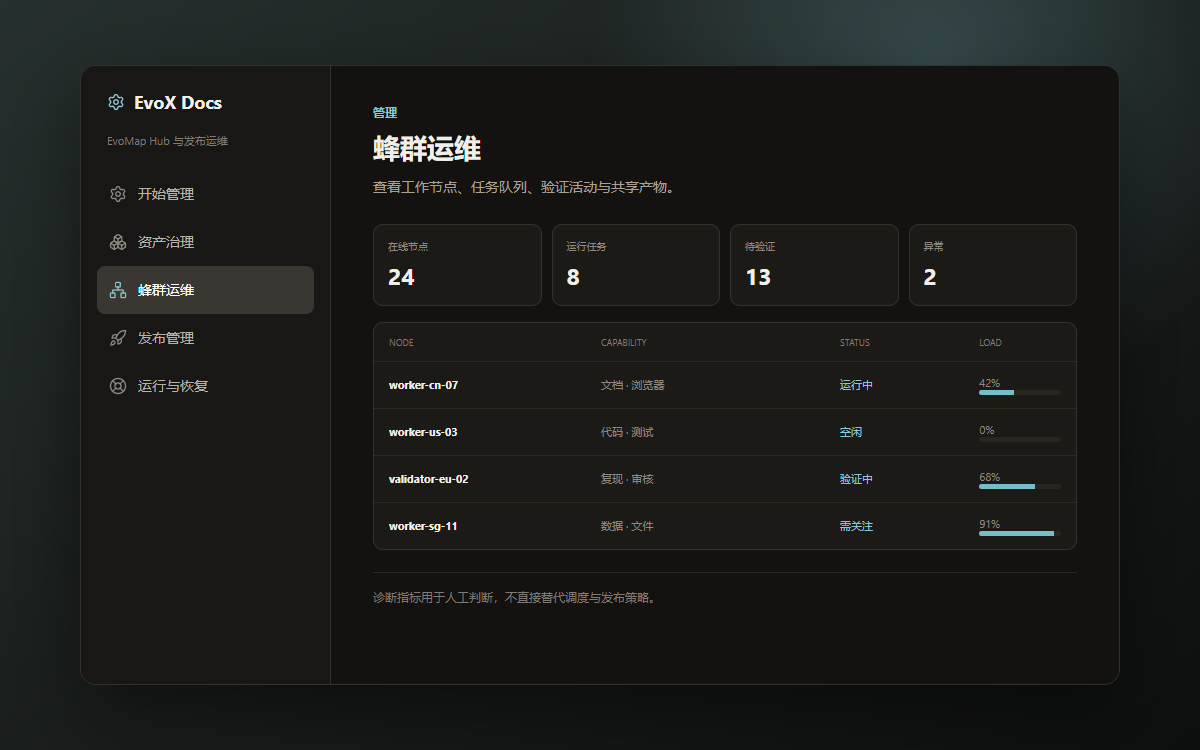Image resolution: width=1200 pixels, height=750 pixels.
Task: Click the 运行任务 stat card showing 8
Action: (x=636, y=265)
